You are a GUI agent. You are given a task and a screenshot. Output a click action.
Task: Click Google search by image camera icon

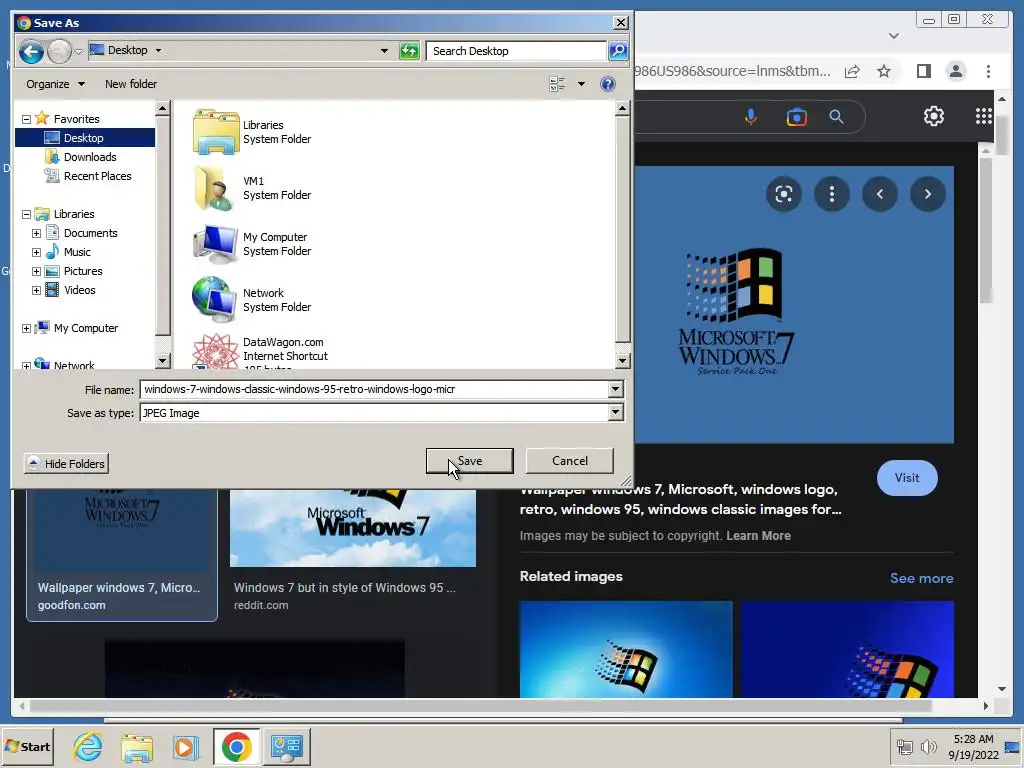pyautogui.click(x=796, y=117)
